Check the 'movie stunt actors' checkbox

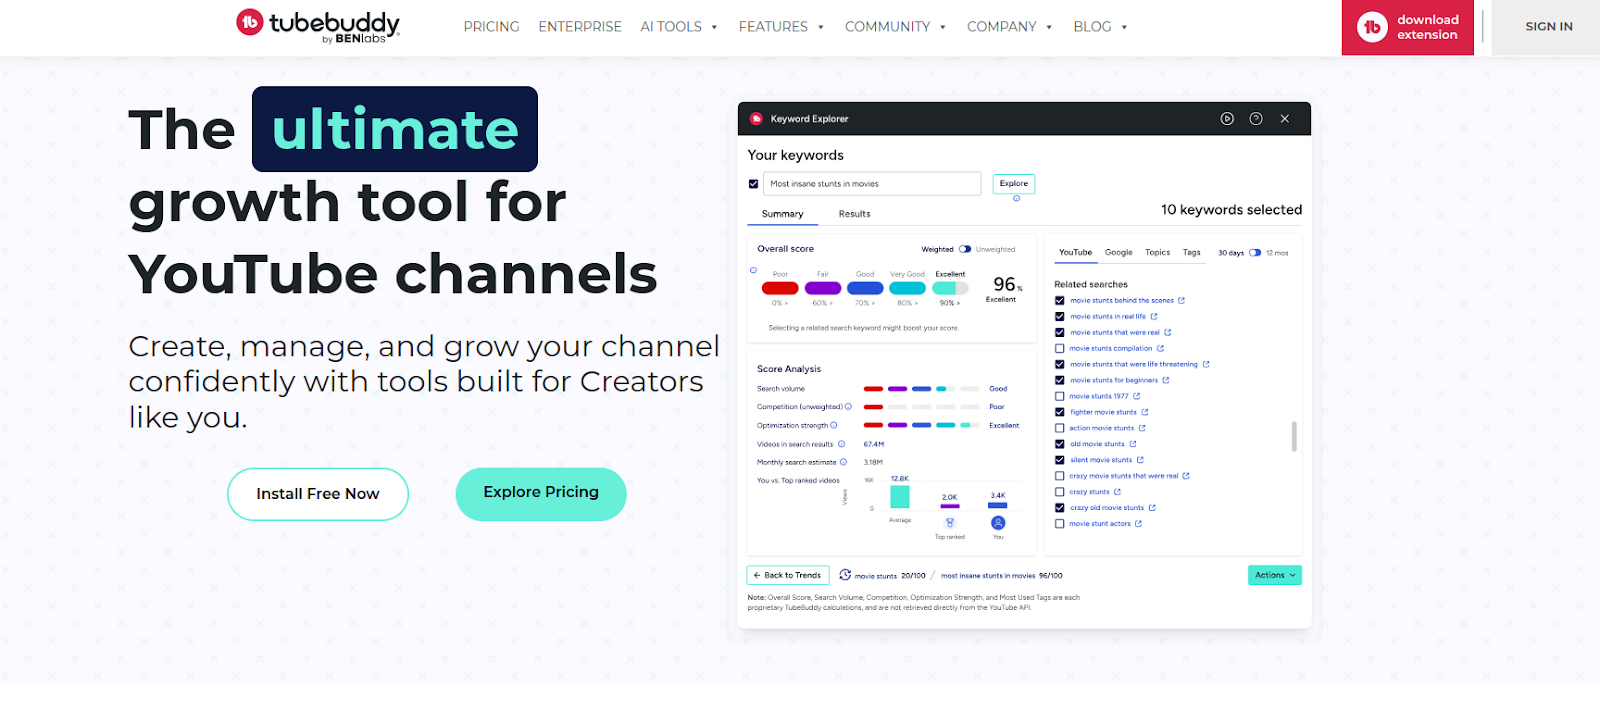(x=1060, y=524)
